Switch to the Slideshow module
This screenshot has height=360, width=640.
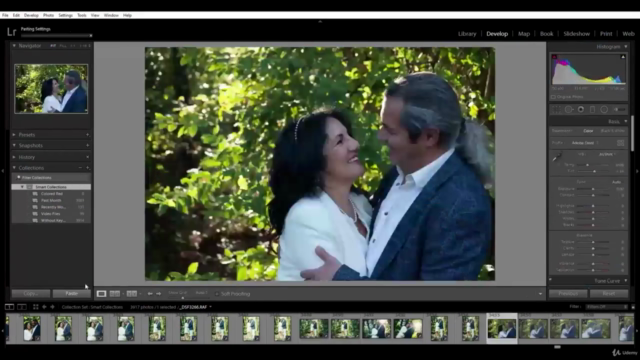(576, 34)
